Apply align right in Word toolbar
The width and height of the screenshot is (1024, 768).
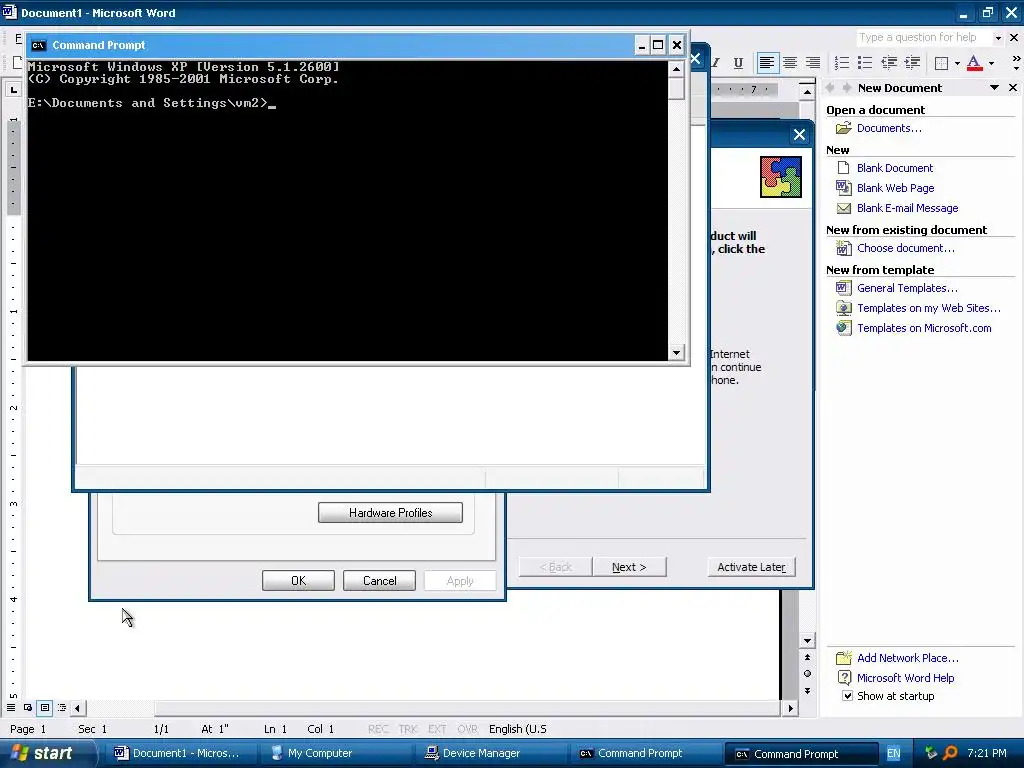813,63
